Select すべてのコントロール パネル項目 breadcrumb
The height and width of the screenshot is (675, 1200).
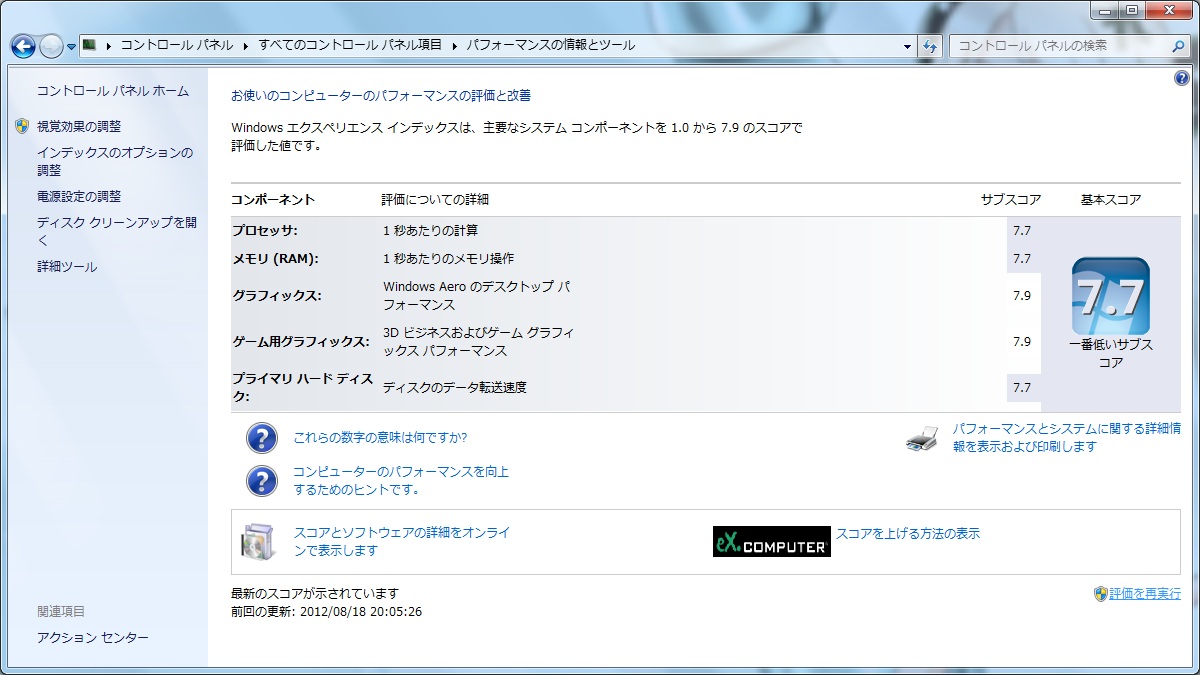[x=350, y=45]
